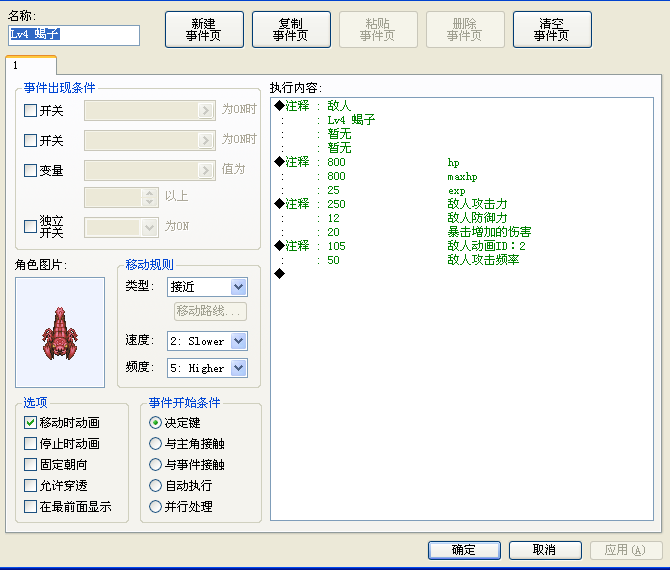Viewport: 670px width, 570px height.
Task: Select the 并行处理 trigger radio button
Action: pos(155,507)
